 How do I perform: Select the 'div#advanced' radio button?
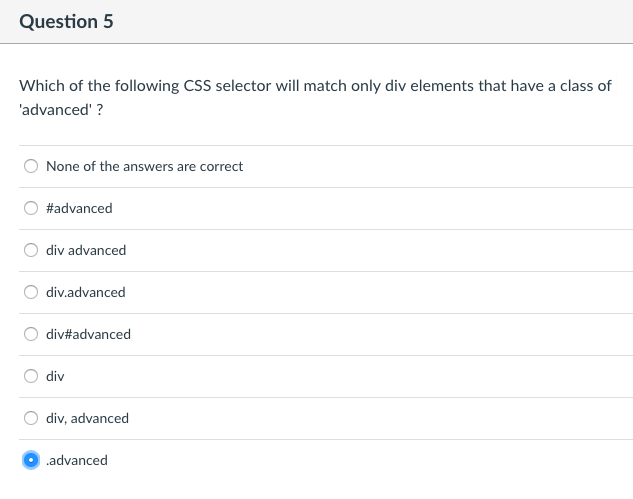pos(32,334)
